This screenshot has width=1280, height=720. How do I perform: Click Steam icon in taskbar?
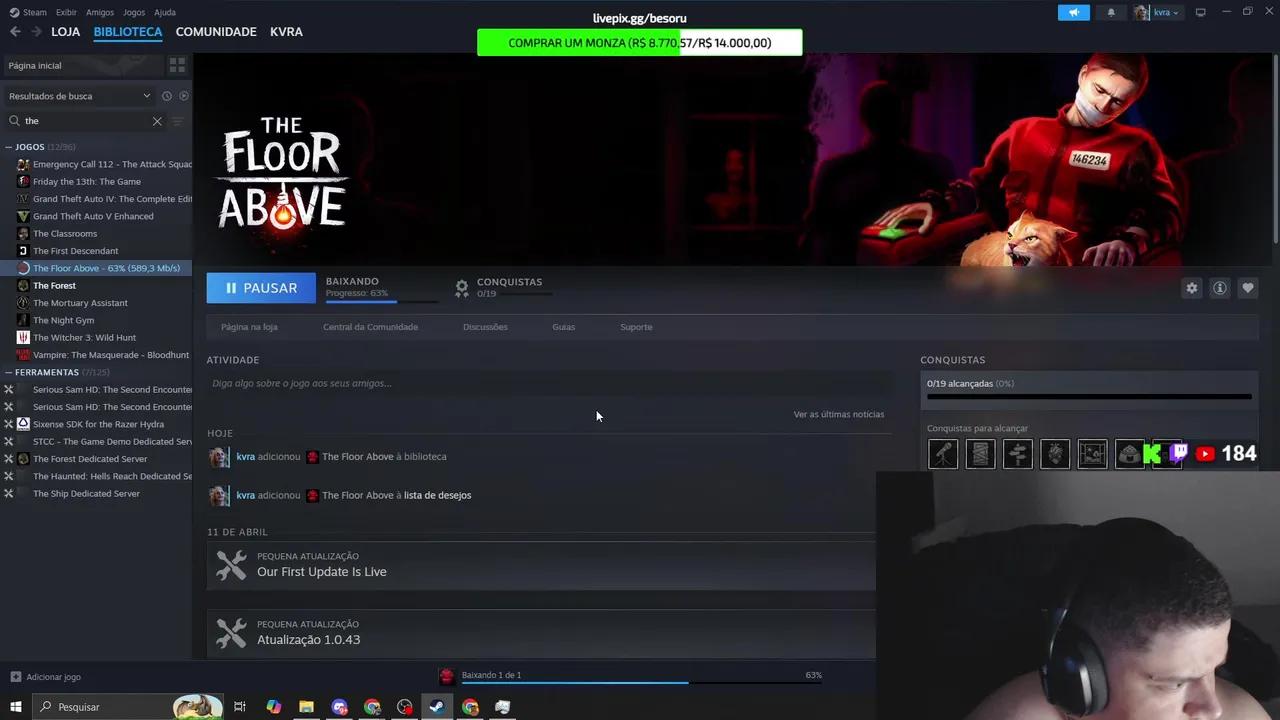pyautogui.click(x=437, y=707)
